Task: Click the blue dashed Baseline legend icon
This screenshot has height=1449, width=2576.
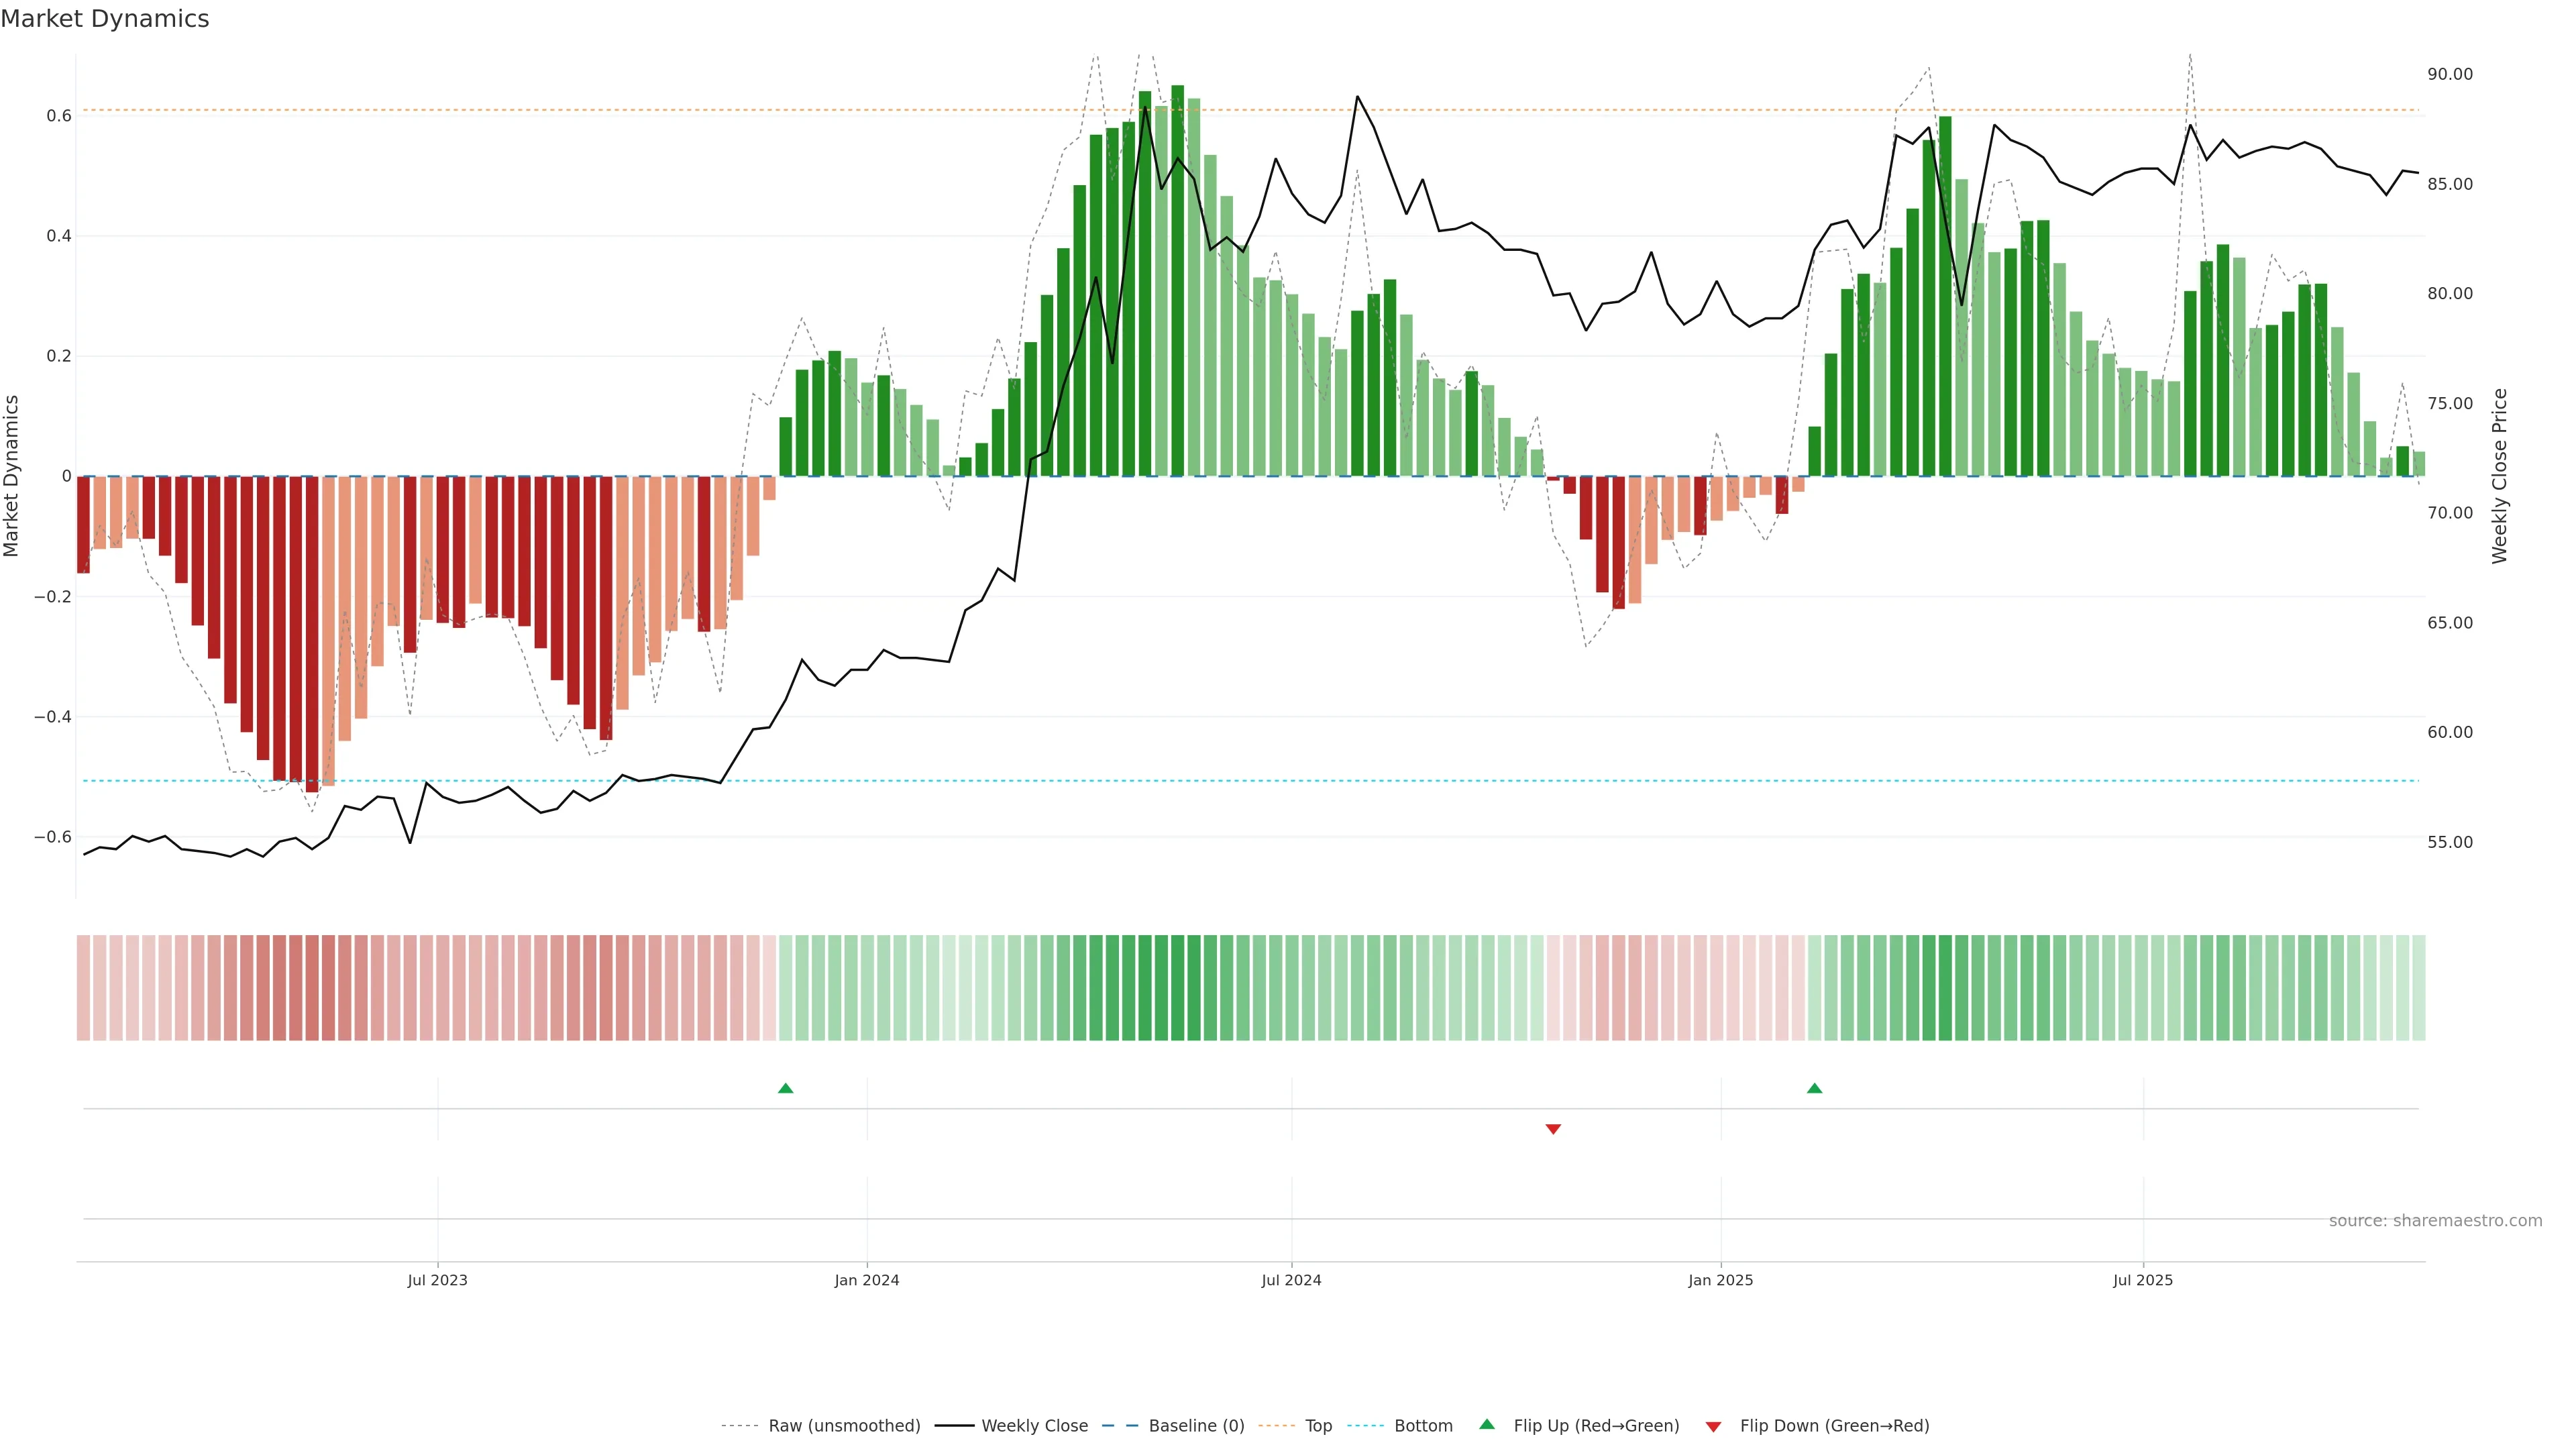Action: point(1120,1426)
